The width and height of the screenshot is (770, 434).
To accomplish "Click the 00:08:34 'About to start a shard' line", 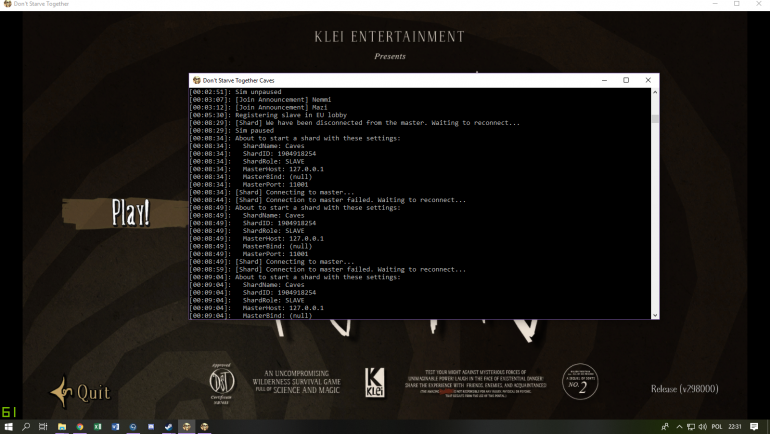I will point(295,138).
